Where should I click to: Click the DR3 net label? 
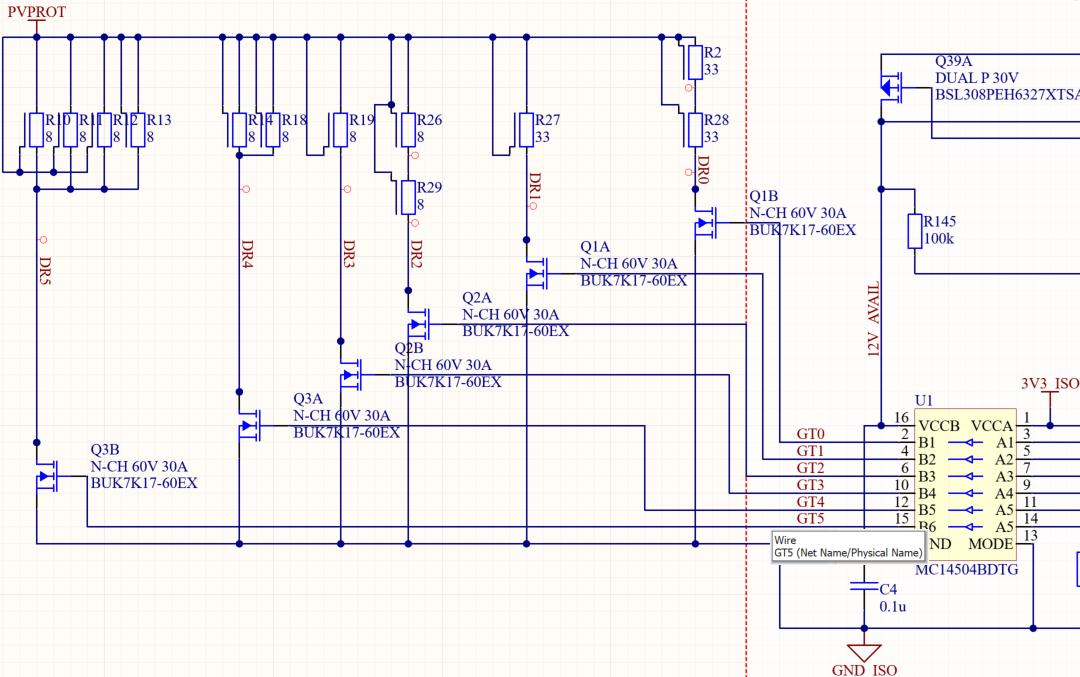tap(349, 254)
